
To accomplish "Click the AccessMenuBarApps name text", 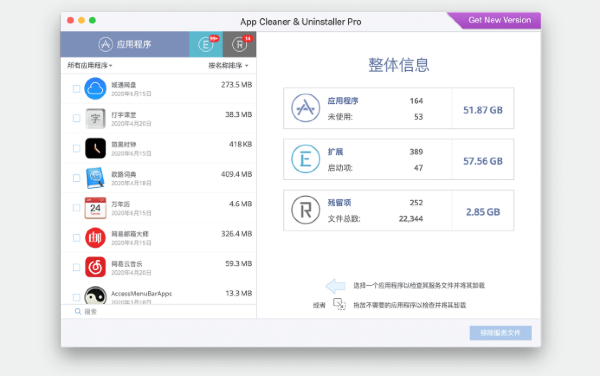I will pos(141,294).
